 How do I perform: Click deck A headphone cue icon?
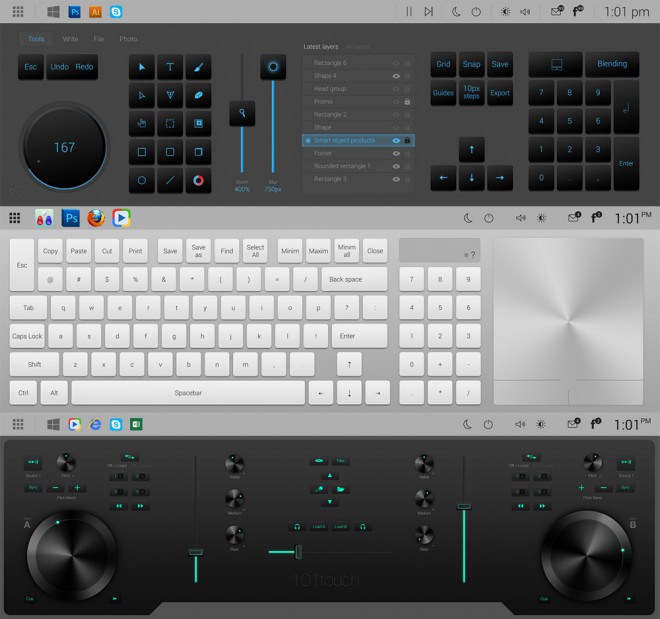click(x=297, y=526)
